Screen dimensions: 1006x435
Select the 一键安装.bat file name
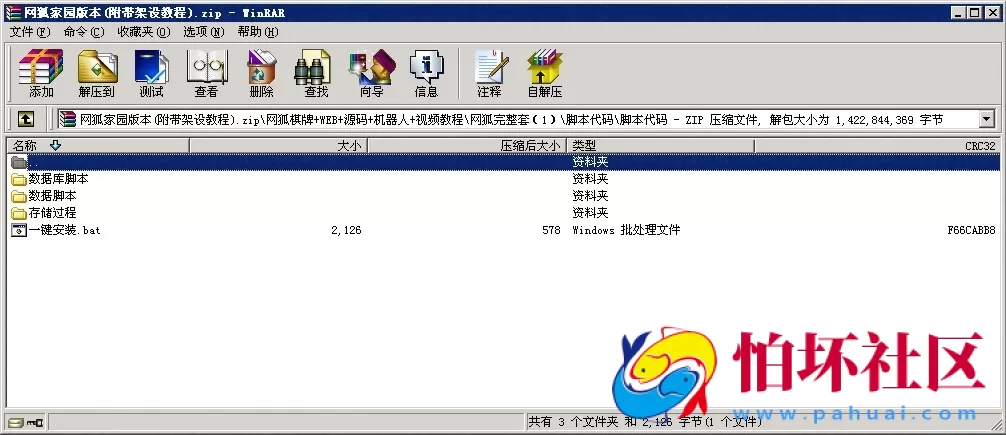pyautogui.click(x=64, y=230)
